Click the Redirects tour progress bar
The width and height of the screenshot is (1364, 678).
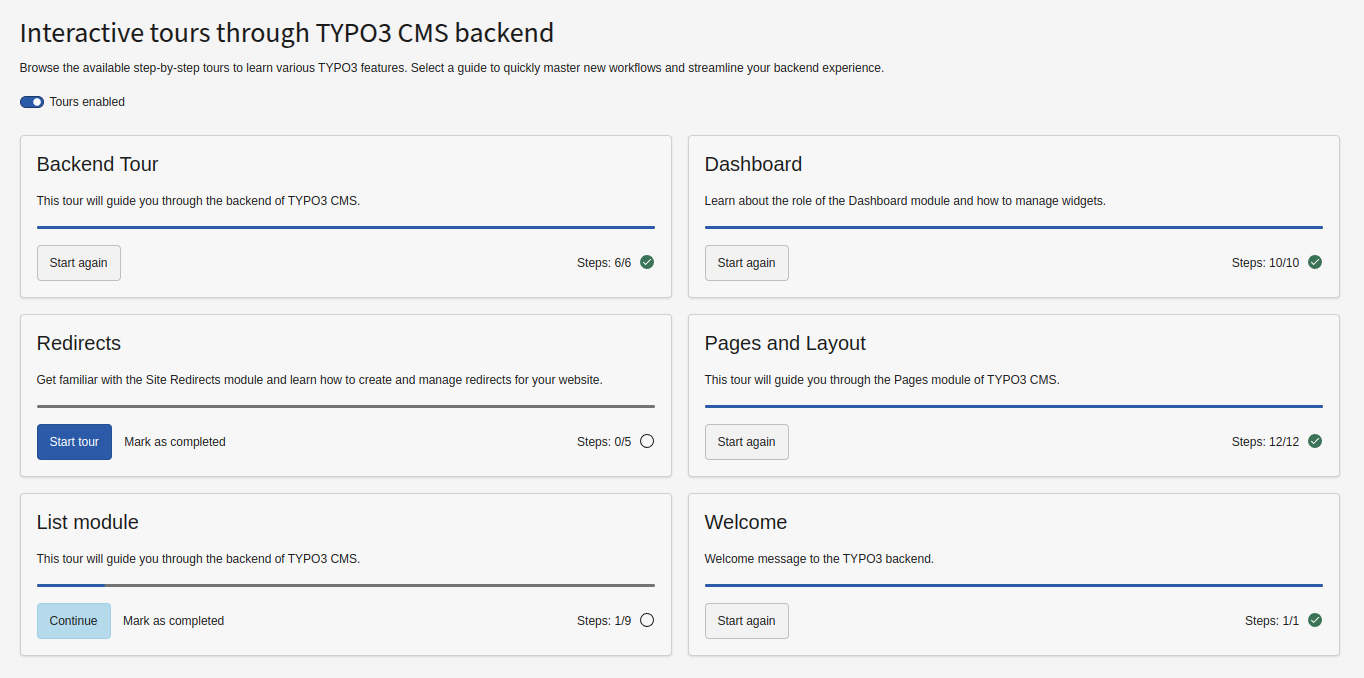click(x=346, y=406)
